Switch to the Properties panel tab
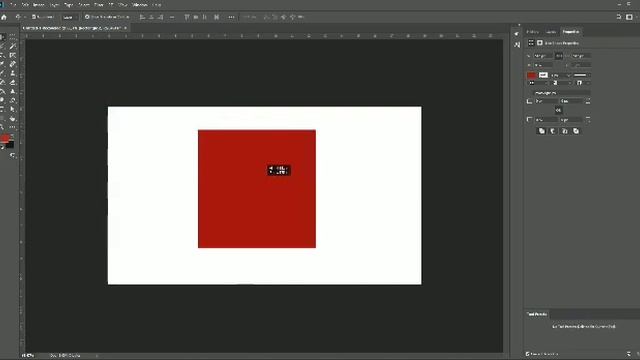640x360 pixels. (571, 31)
